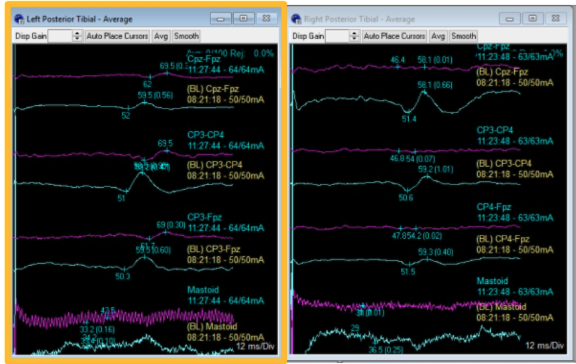
Task: Select CP4-Fpz 11:23:48 label in right window
Action: point(515,212)
